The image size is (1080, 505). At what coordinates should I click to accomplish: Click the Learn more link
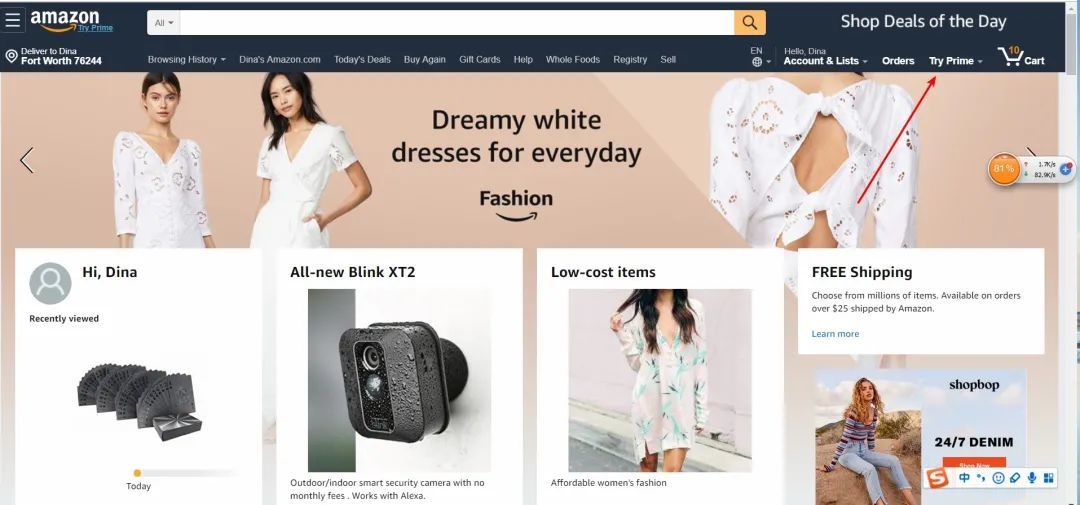pyautogui.click(x=835, y=333)
